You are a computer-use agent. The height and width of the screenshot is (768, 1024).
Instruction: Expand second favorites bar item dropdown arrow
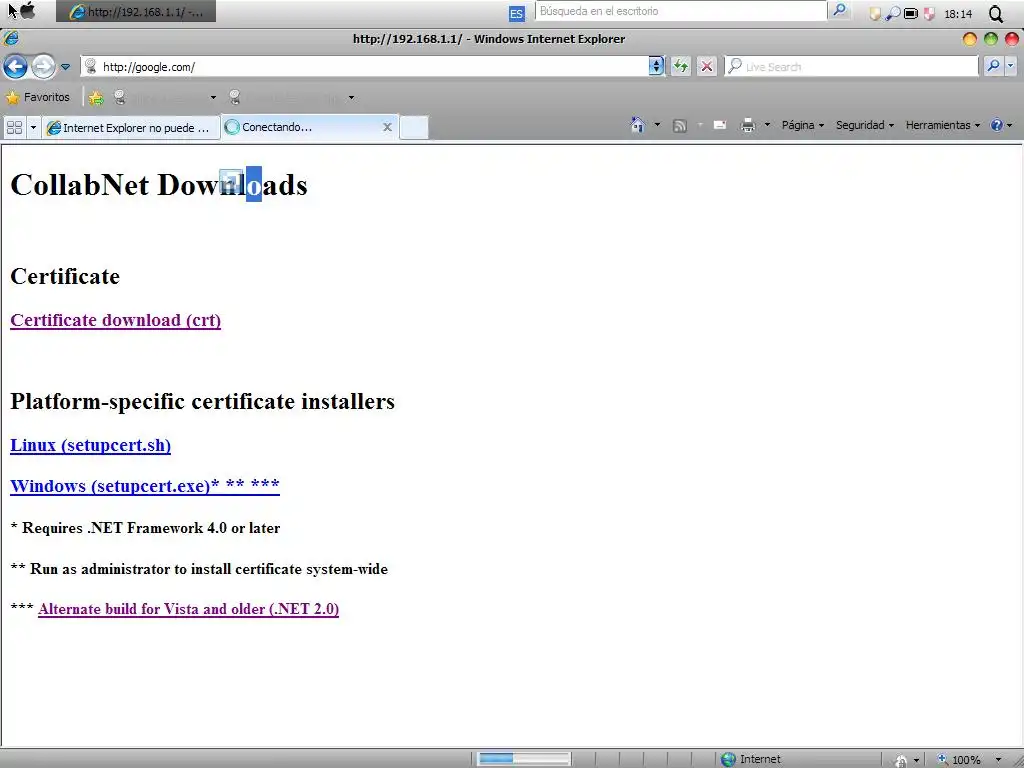click(x=351, y=97)
